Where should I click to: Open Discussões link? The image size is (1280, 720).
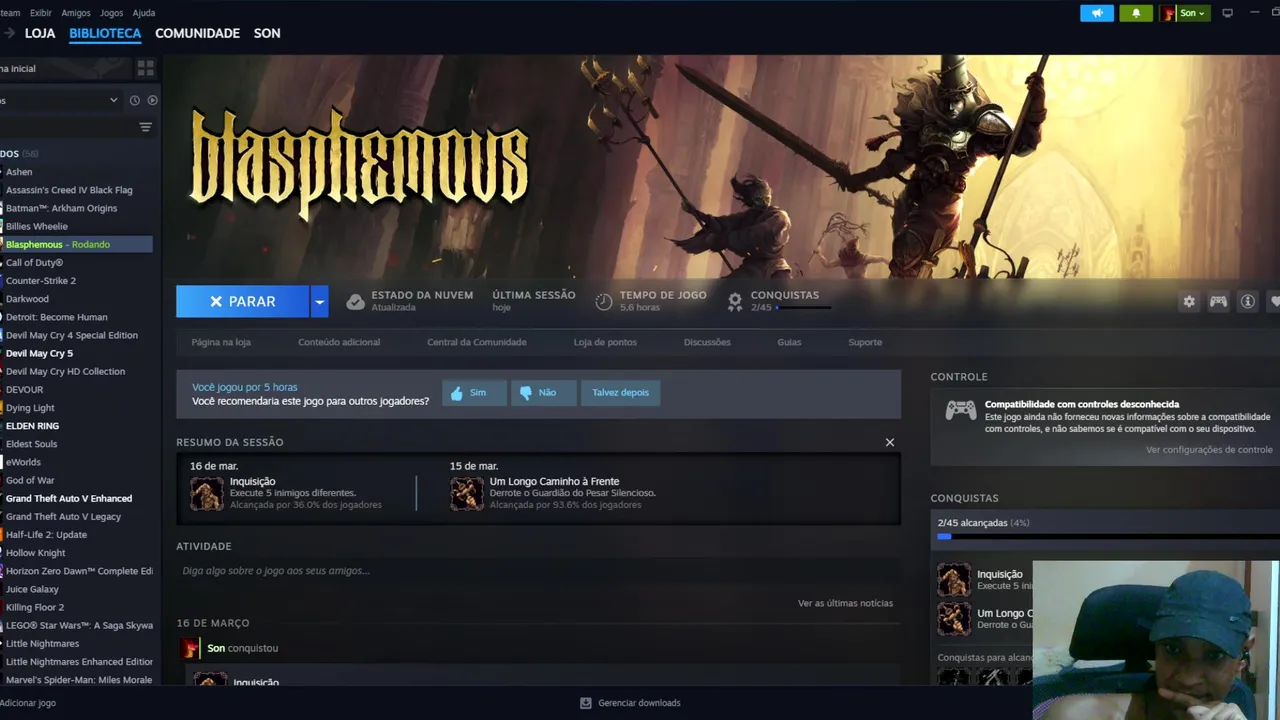(707, 342)
